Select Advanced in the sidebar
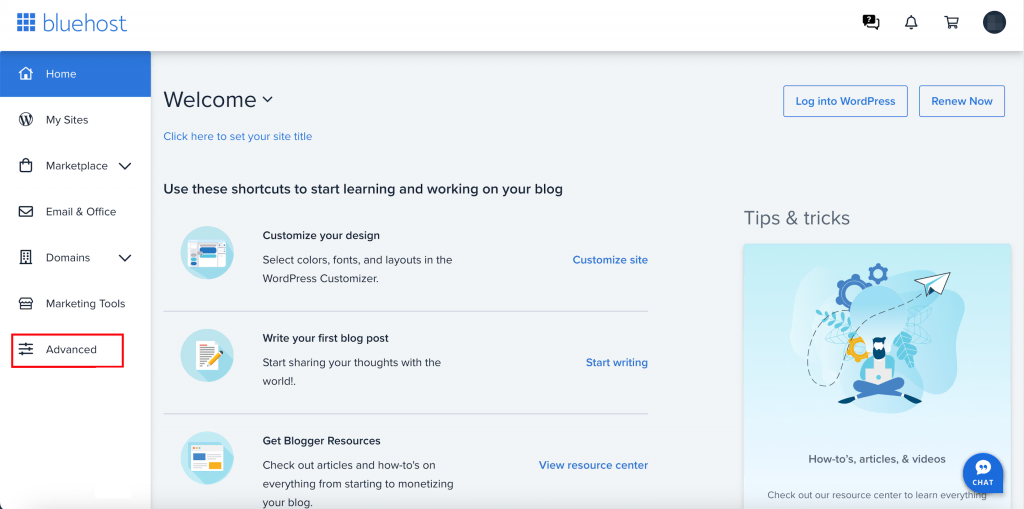The height and width of the screenshot is (509, 1024). (x=71, y=350)
